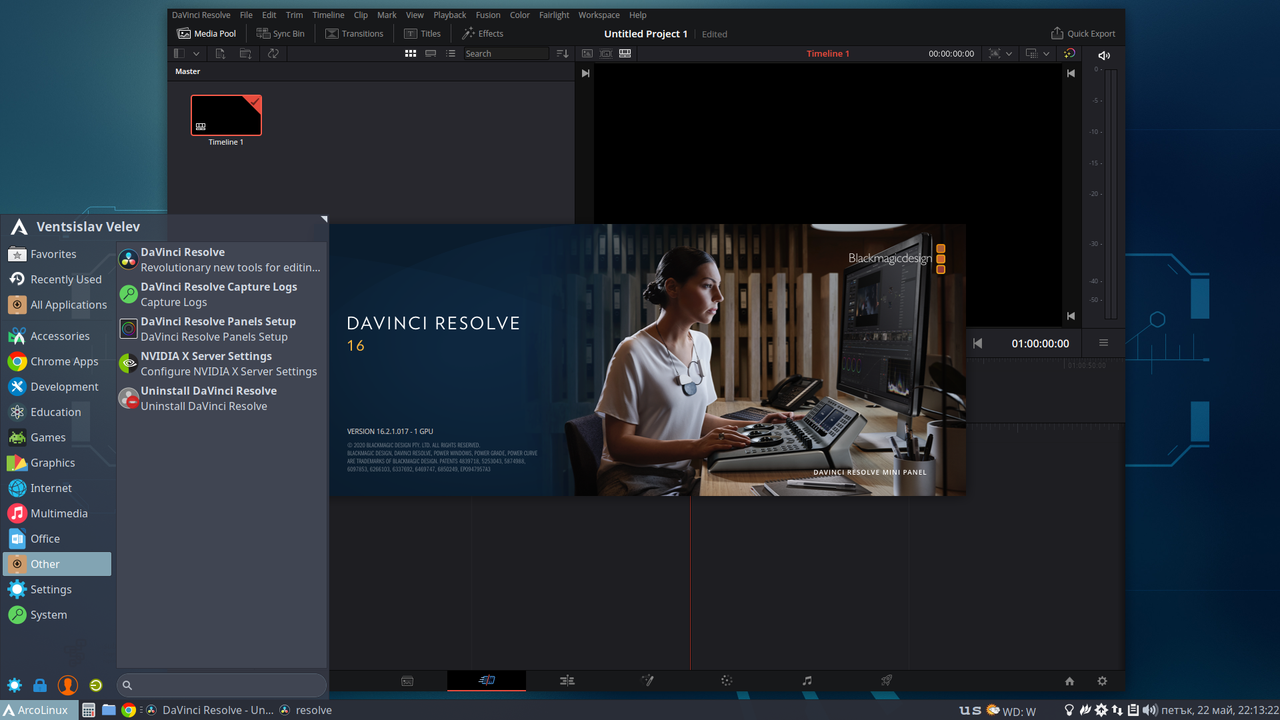Screen dimensions: 1280x720
Task: Open the Transitions panel
Action: [x=355, y=33]
